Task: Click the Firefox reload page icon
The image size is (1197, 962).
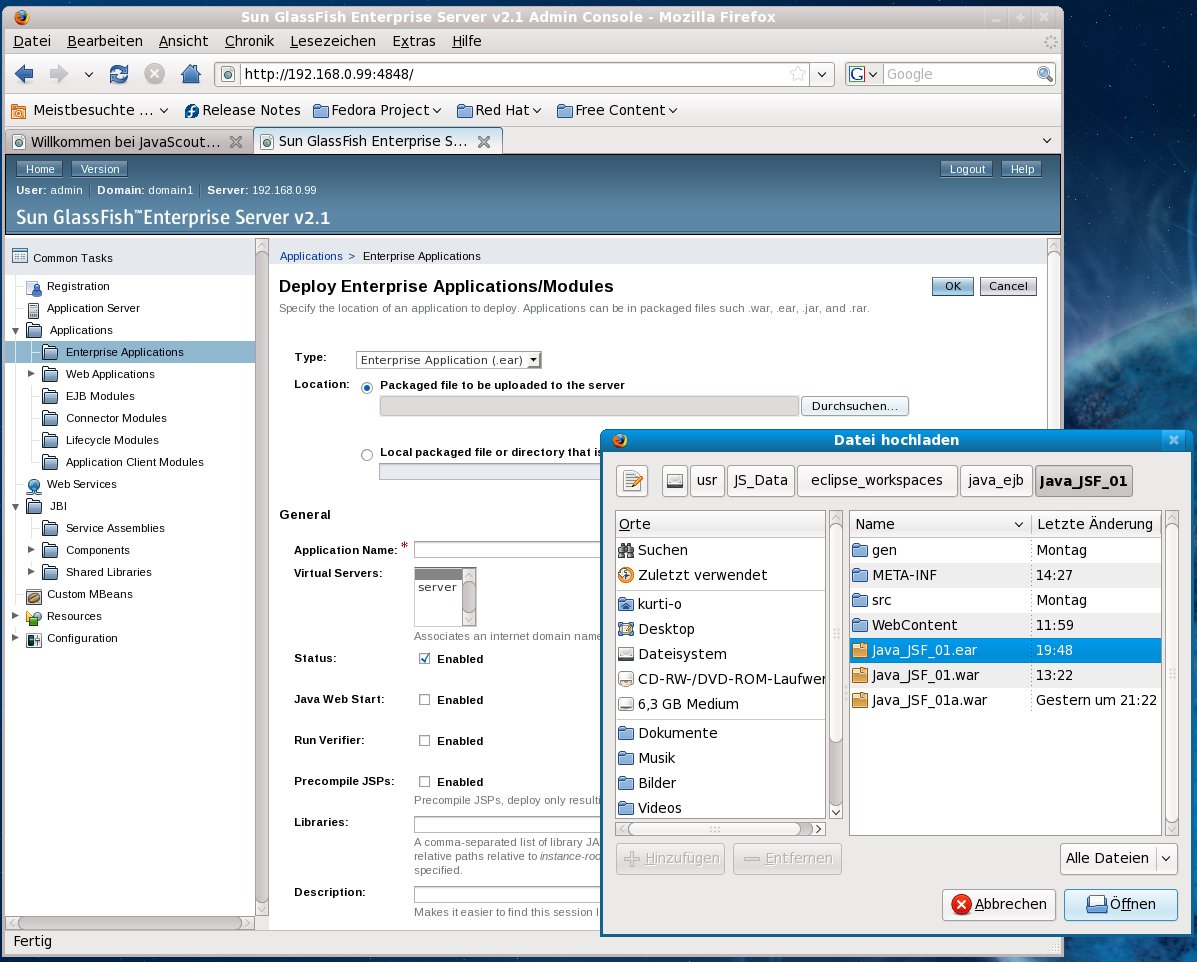Action: pos(119,74)
